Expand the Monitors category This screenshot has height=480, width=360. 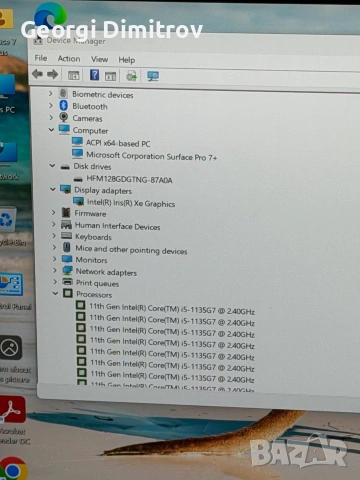(55, 259)
